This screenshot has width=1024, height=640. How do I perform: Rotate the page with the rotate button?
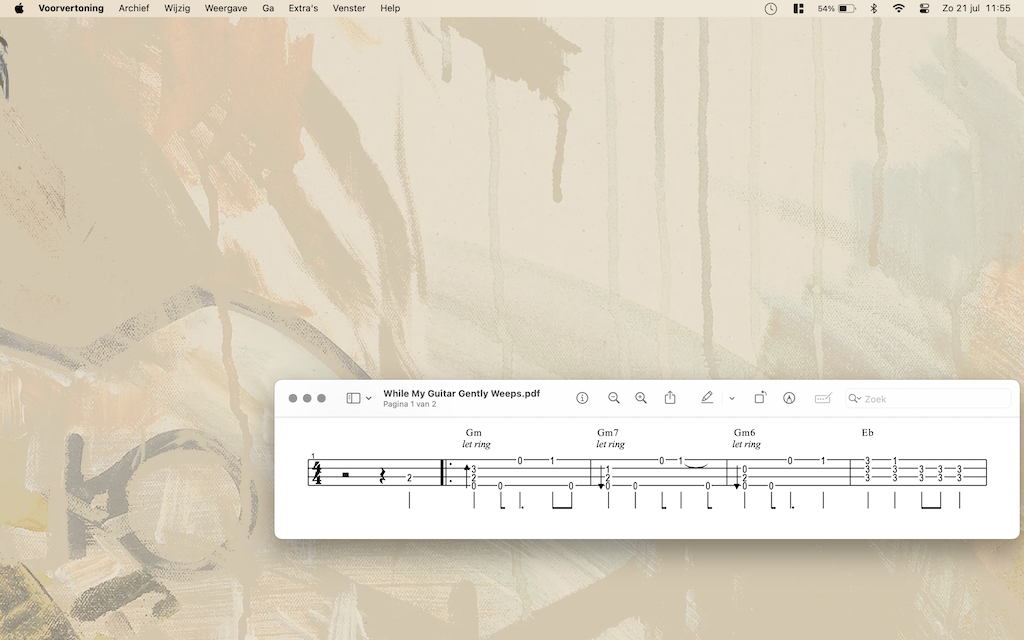click(x=760, y=398)
